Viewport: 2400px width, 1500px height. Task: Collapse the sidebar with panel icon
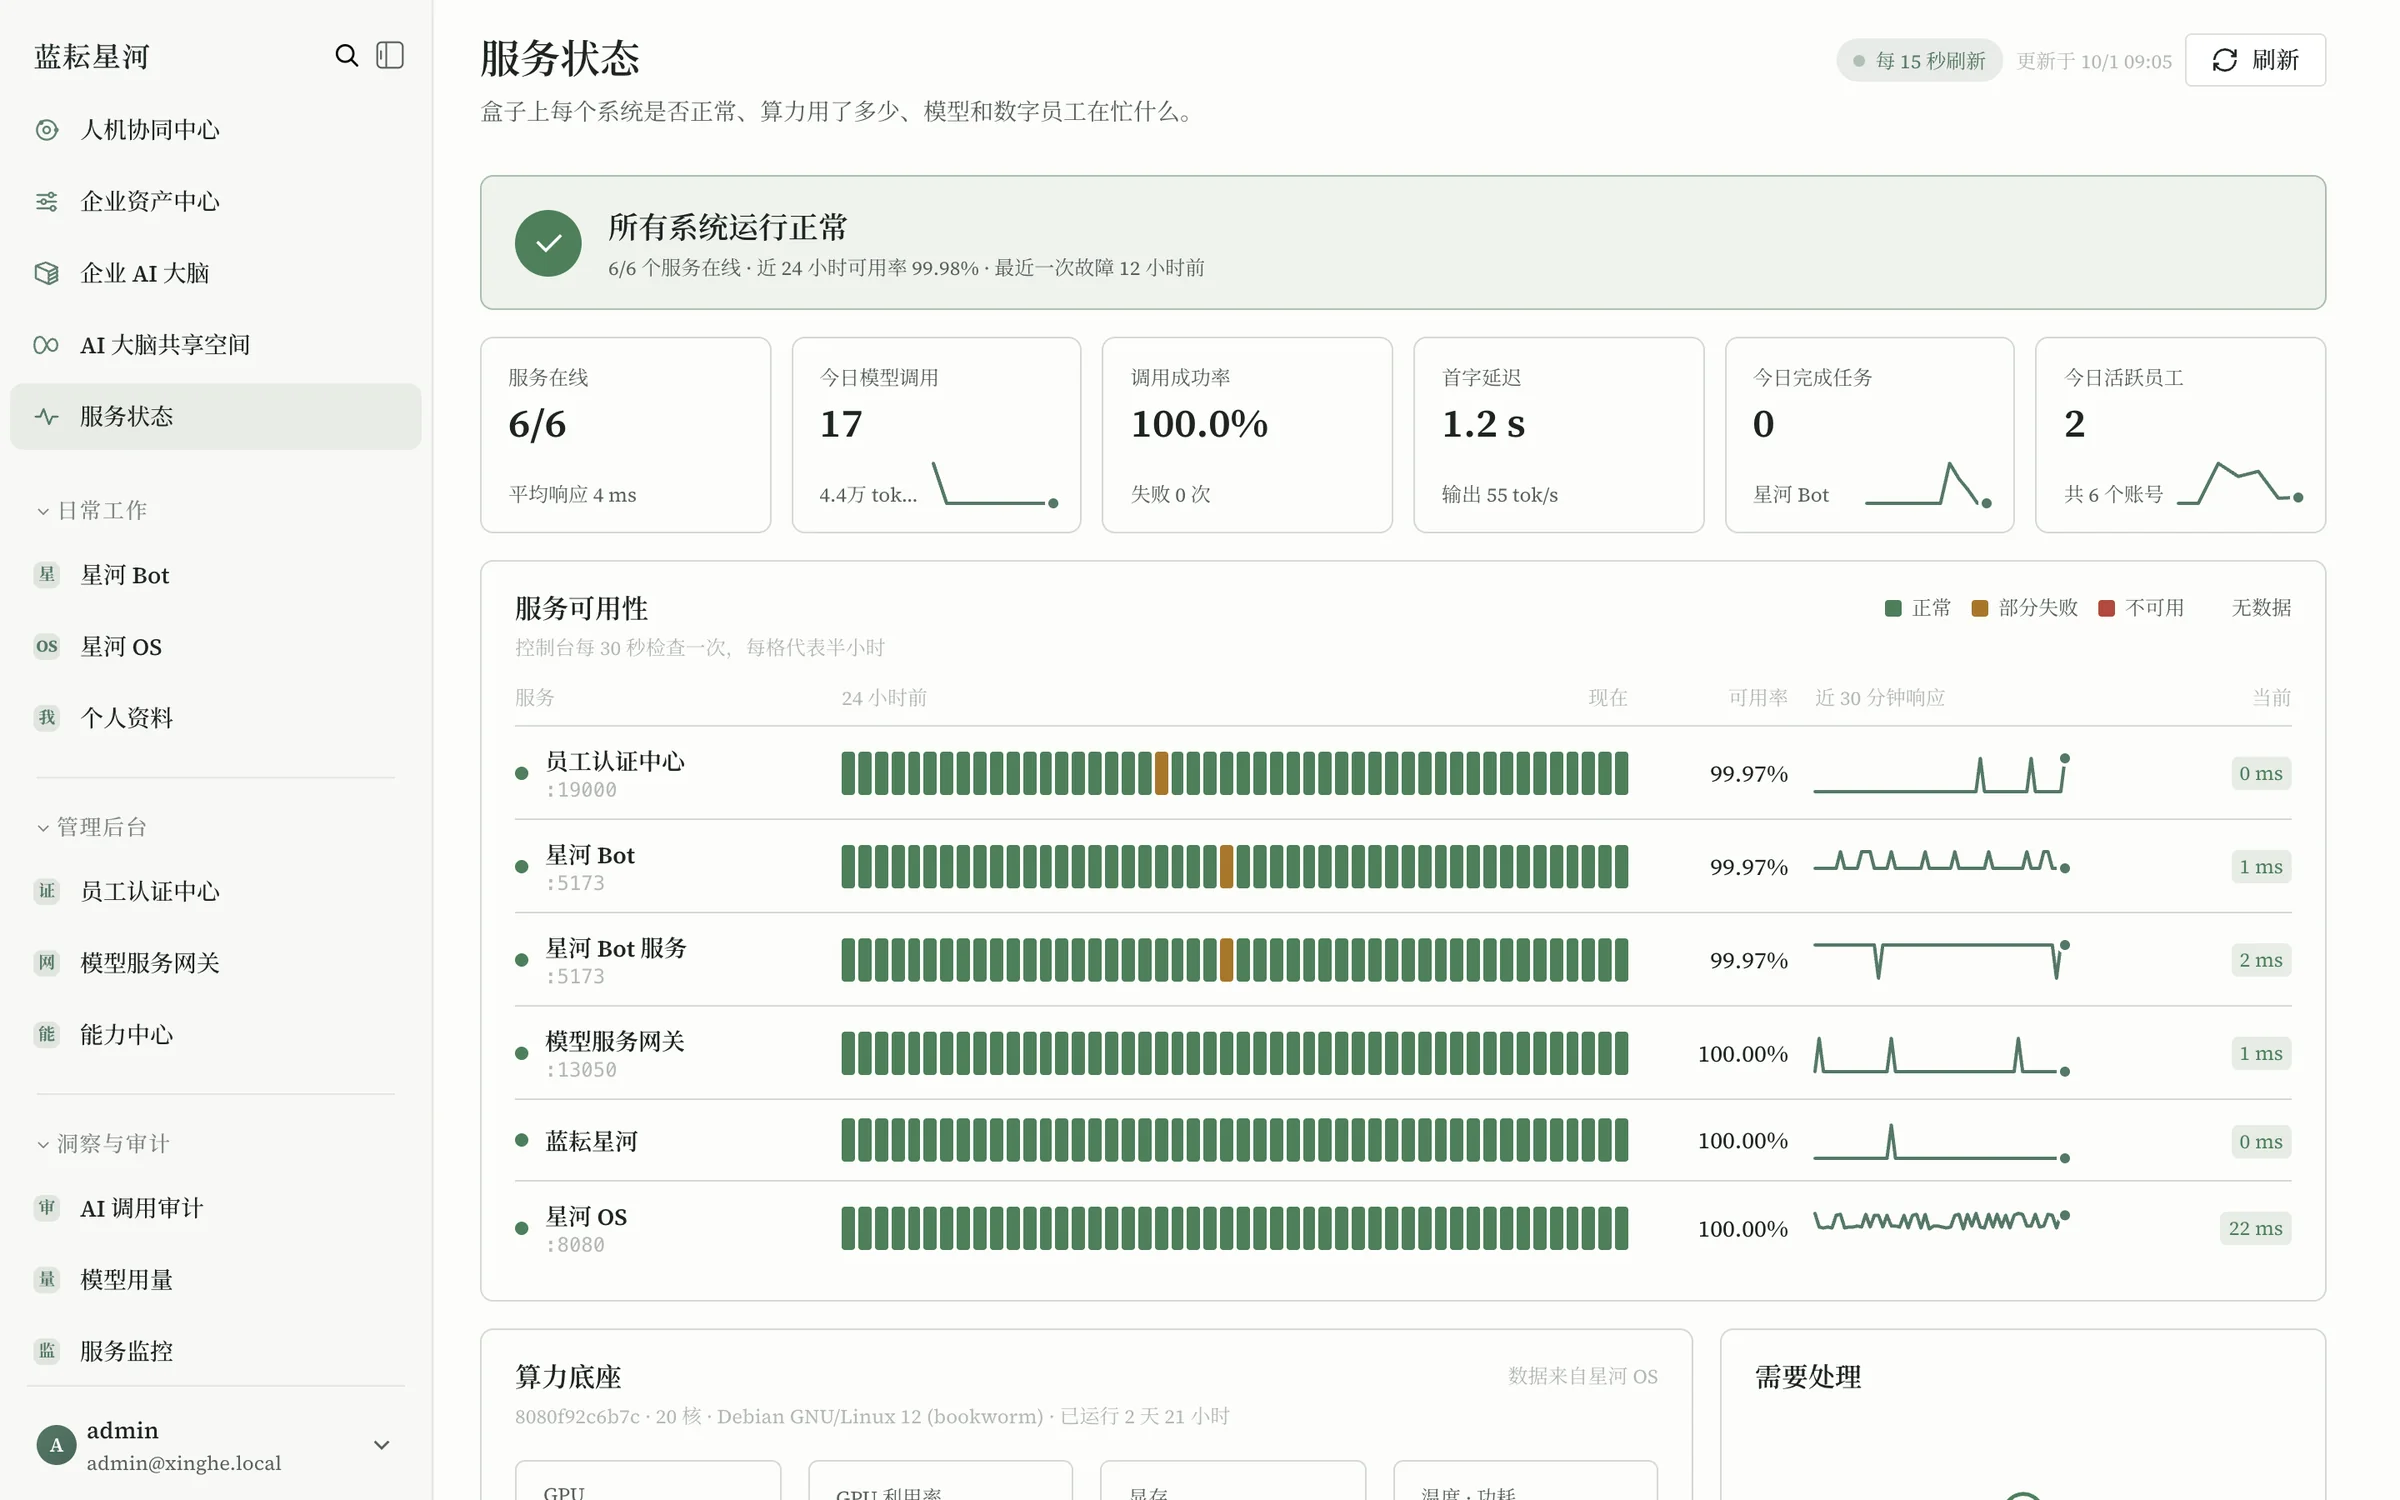pyautogui.click(x=390, y=56)
